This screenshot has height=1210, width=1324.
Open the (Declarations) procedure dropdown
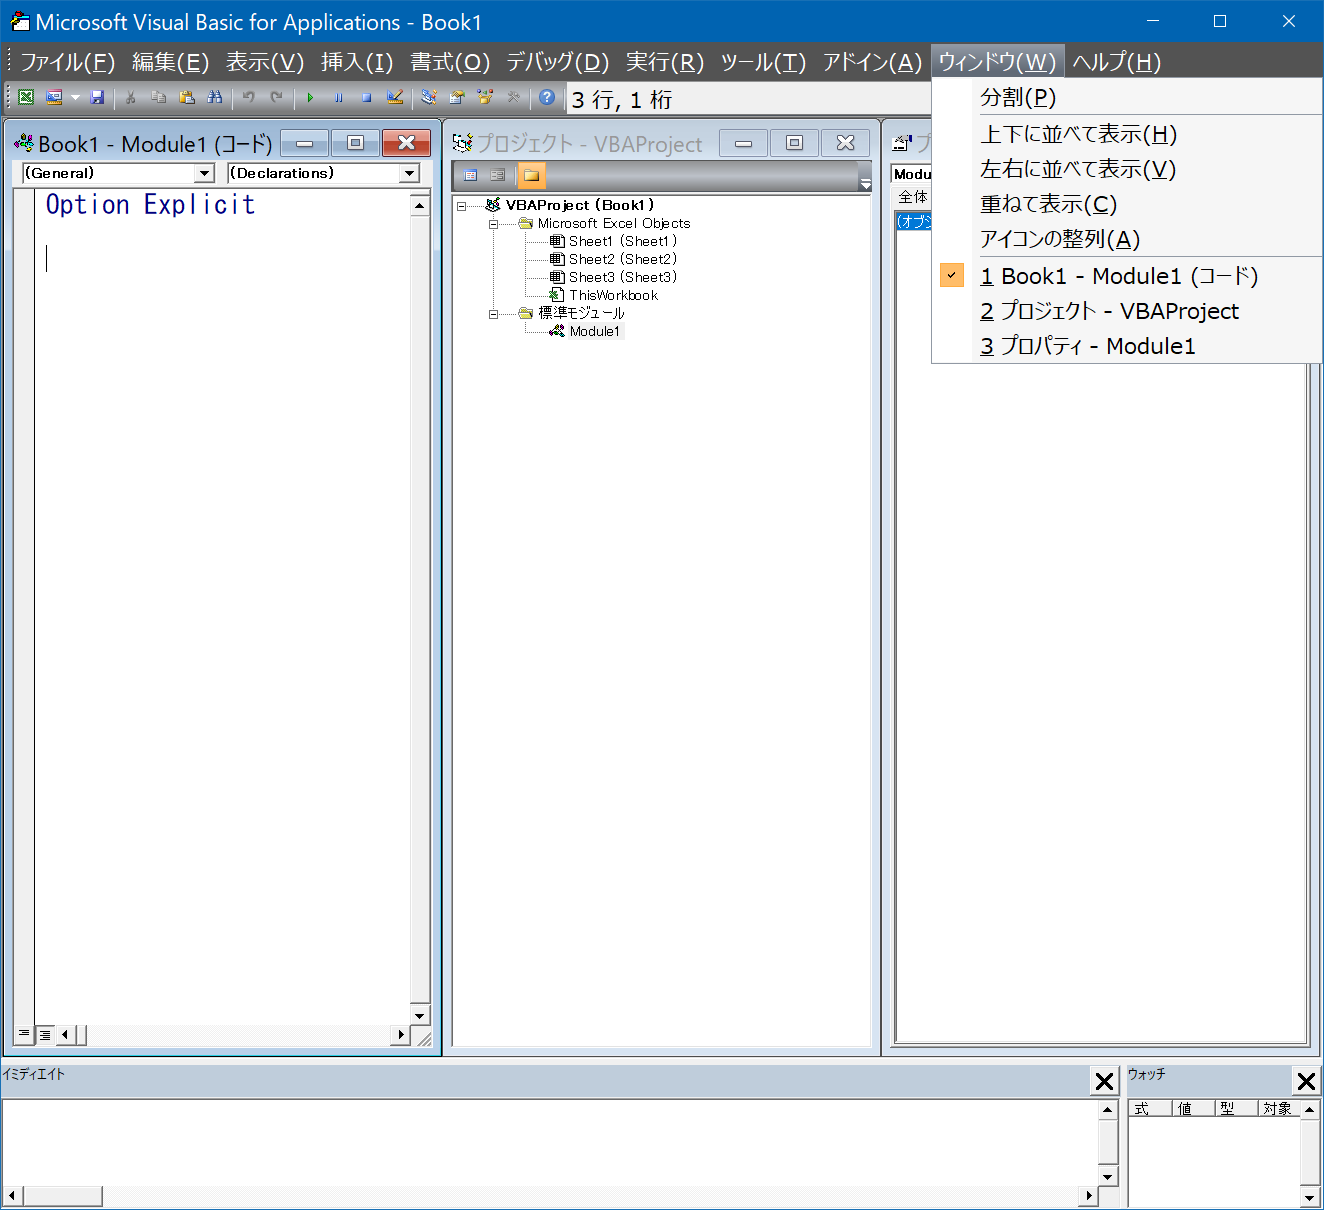tap(410, 172)
